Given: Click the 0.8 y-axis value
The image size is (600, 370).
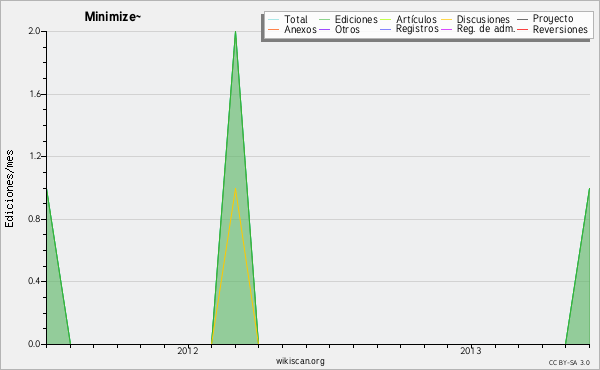Looking at the screenshot, I should click(x=34, y=219).
